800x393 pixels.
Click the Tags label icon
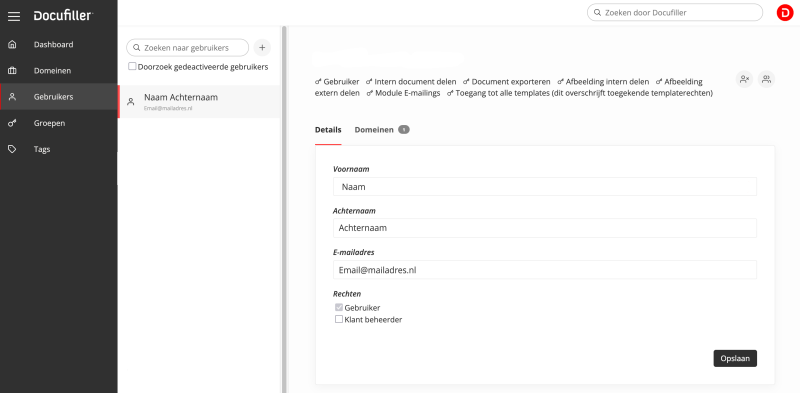point(13,149)
